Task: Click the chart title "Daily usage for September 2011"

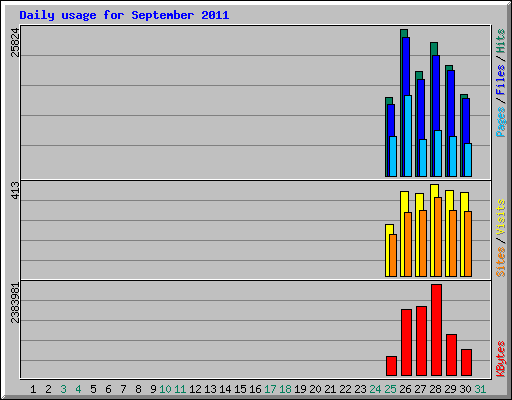Action: click(x=124, y=16)
